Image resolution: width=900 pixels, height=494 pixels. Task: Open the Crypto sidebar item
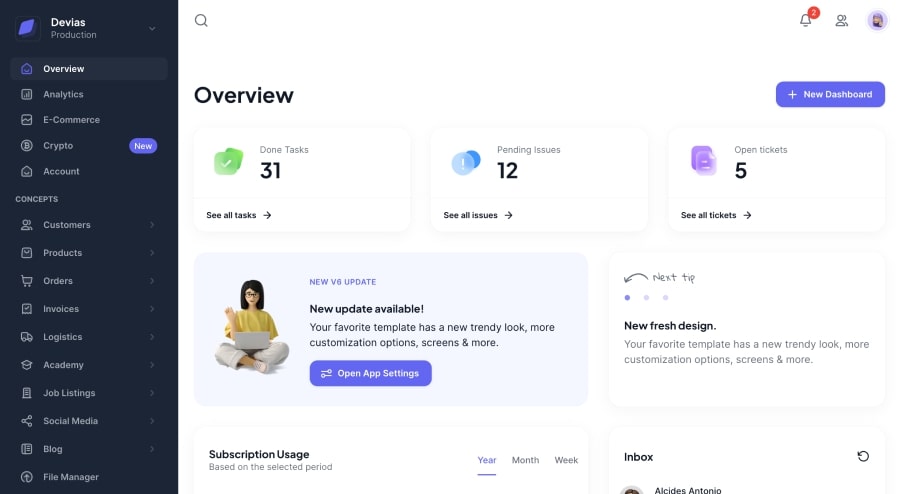pos(58,145)
